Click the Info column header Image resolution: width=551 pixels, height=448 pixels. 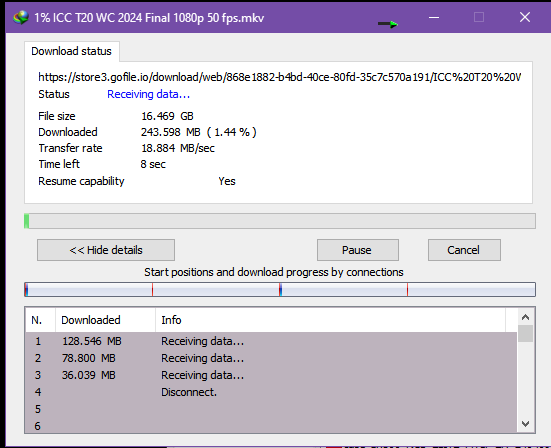coord(330,320)
